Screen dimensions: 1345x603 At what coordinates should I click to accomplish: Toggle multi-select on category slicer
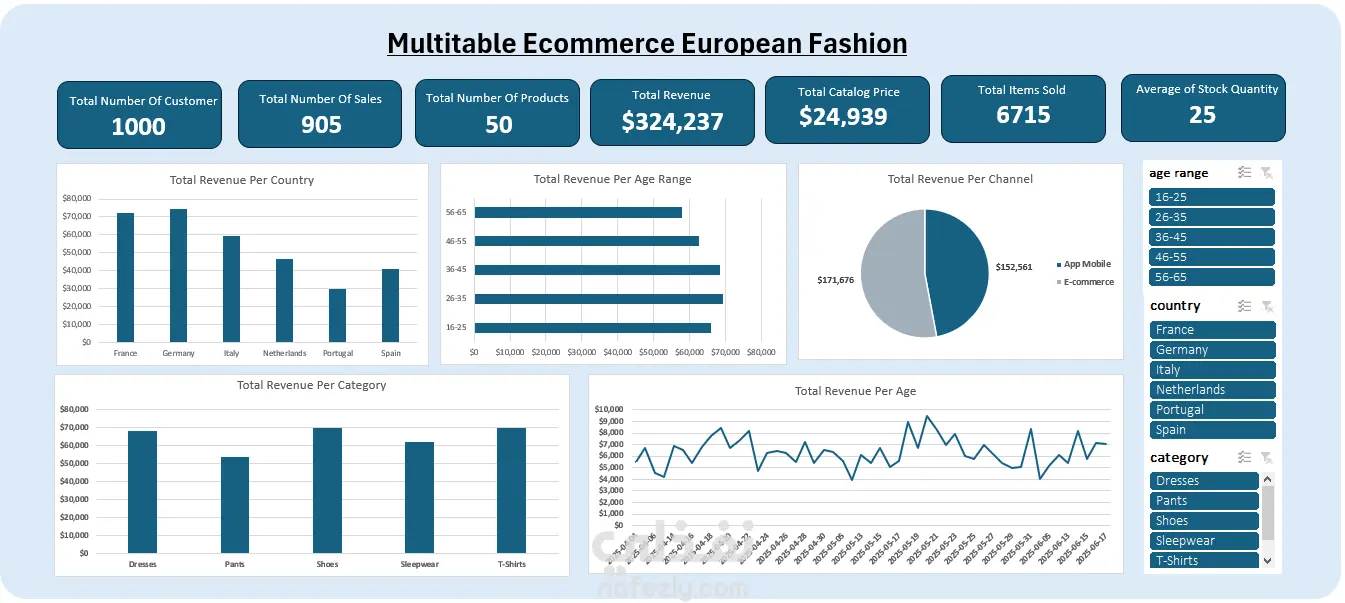point(1244,457)
